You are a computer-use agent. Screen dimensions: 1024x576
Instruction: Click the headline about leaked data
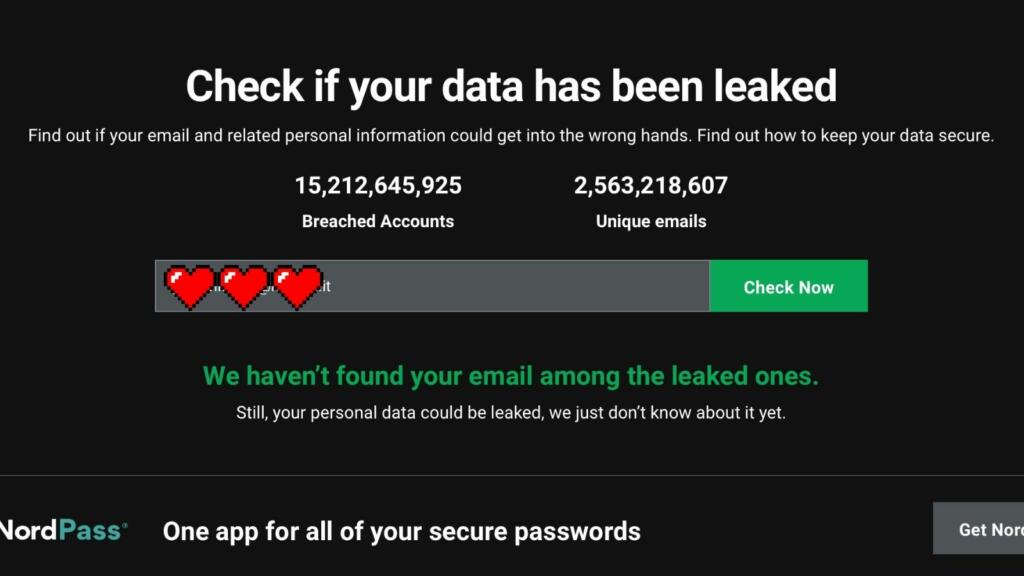tap(511, 86)
